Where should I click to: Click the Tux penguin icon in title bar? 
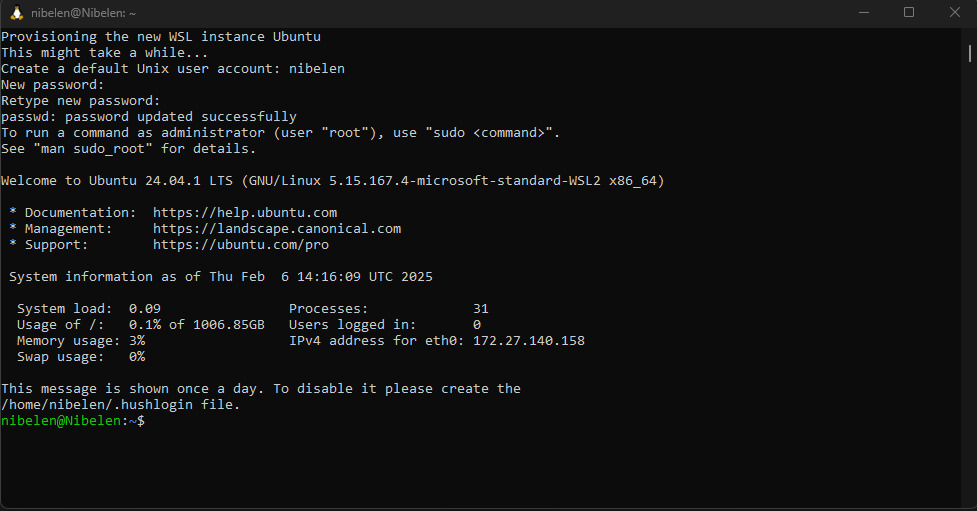17,12
